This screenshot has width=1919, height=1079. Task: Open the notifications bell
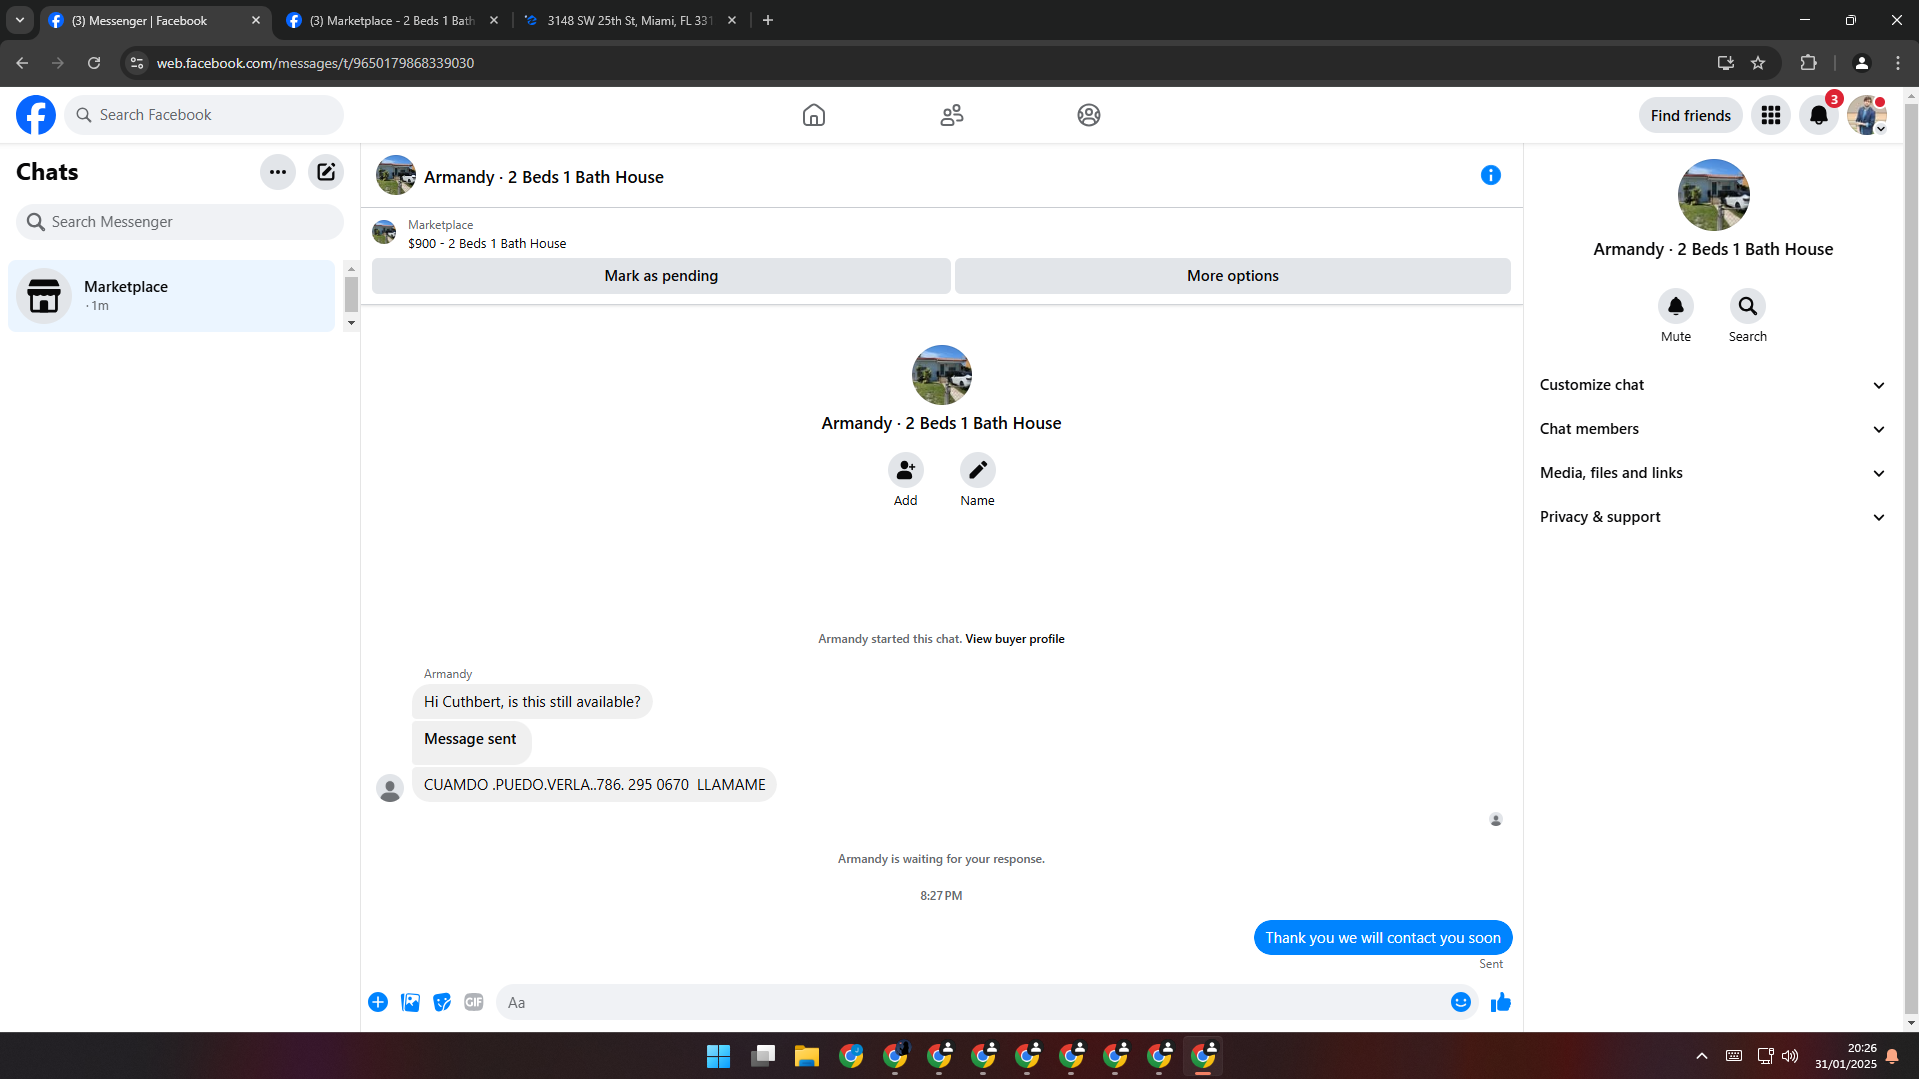point(1819,115)
